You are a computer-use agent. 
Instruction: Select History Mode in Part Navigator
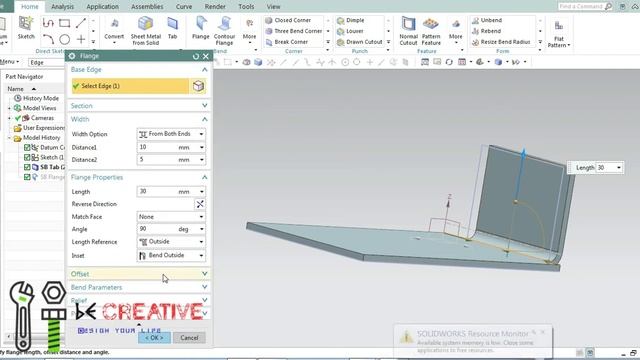tap(41, 98)
